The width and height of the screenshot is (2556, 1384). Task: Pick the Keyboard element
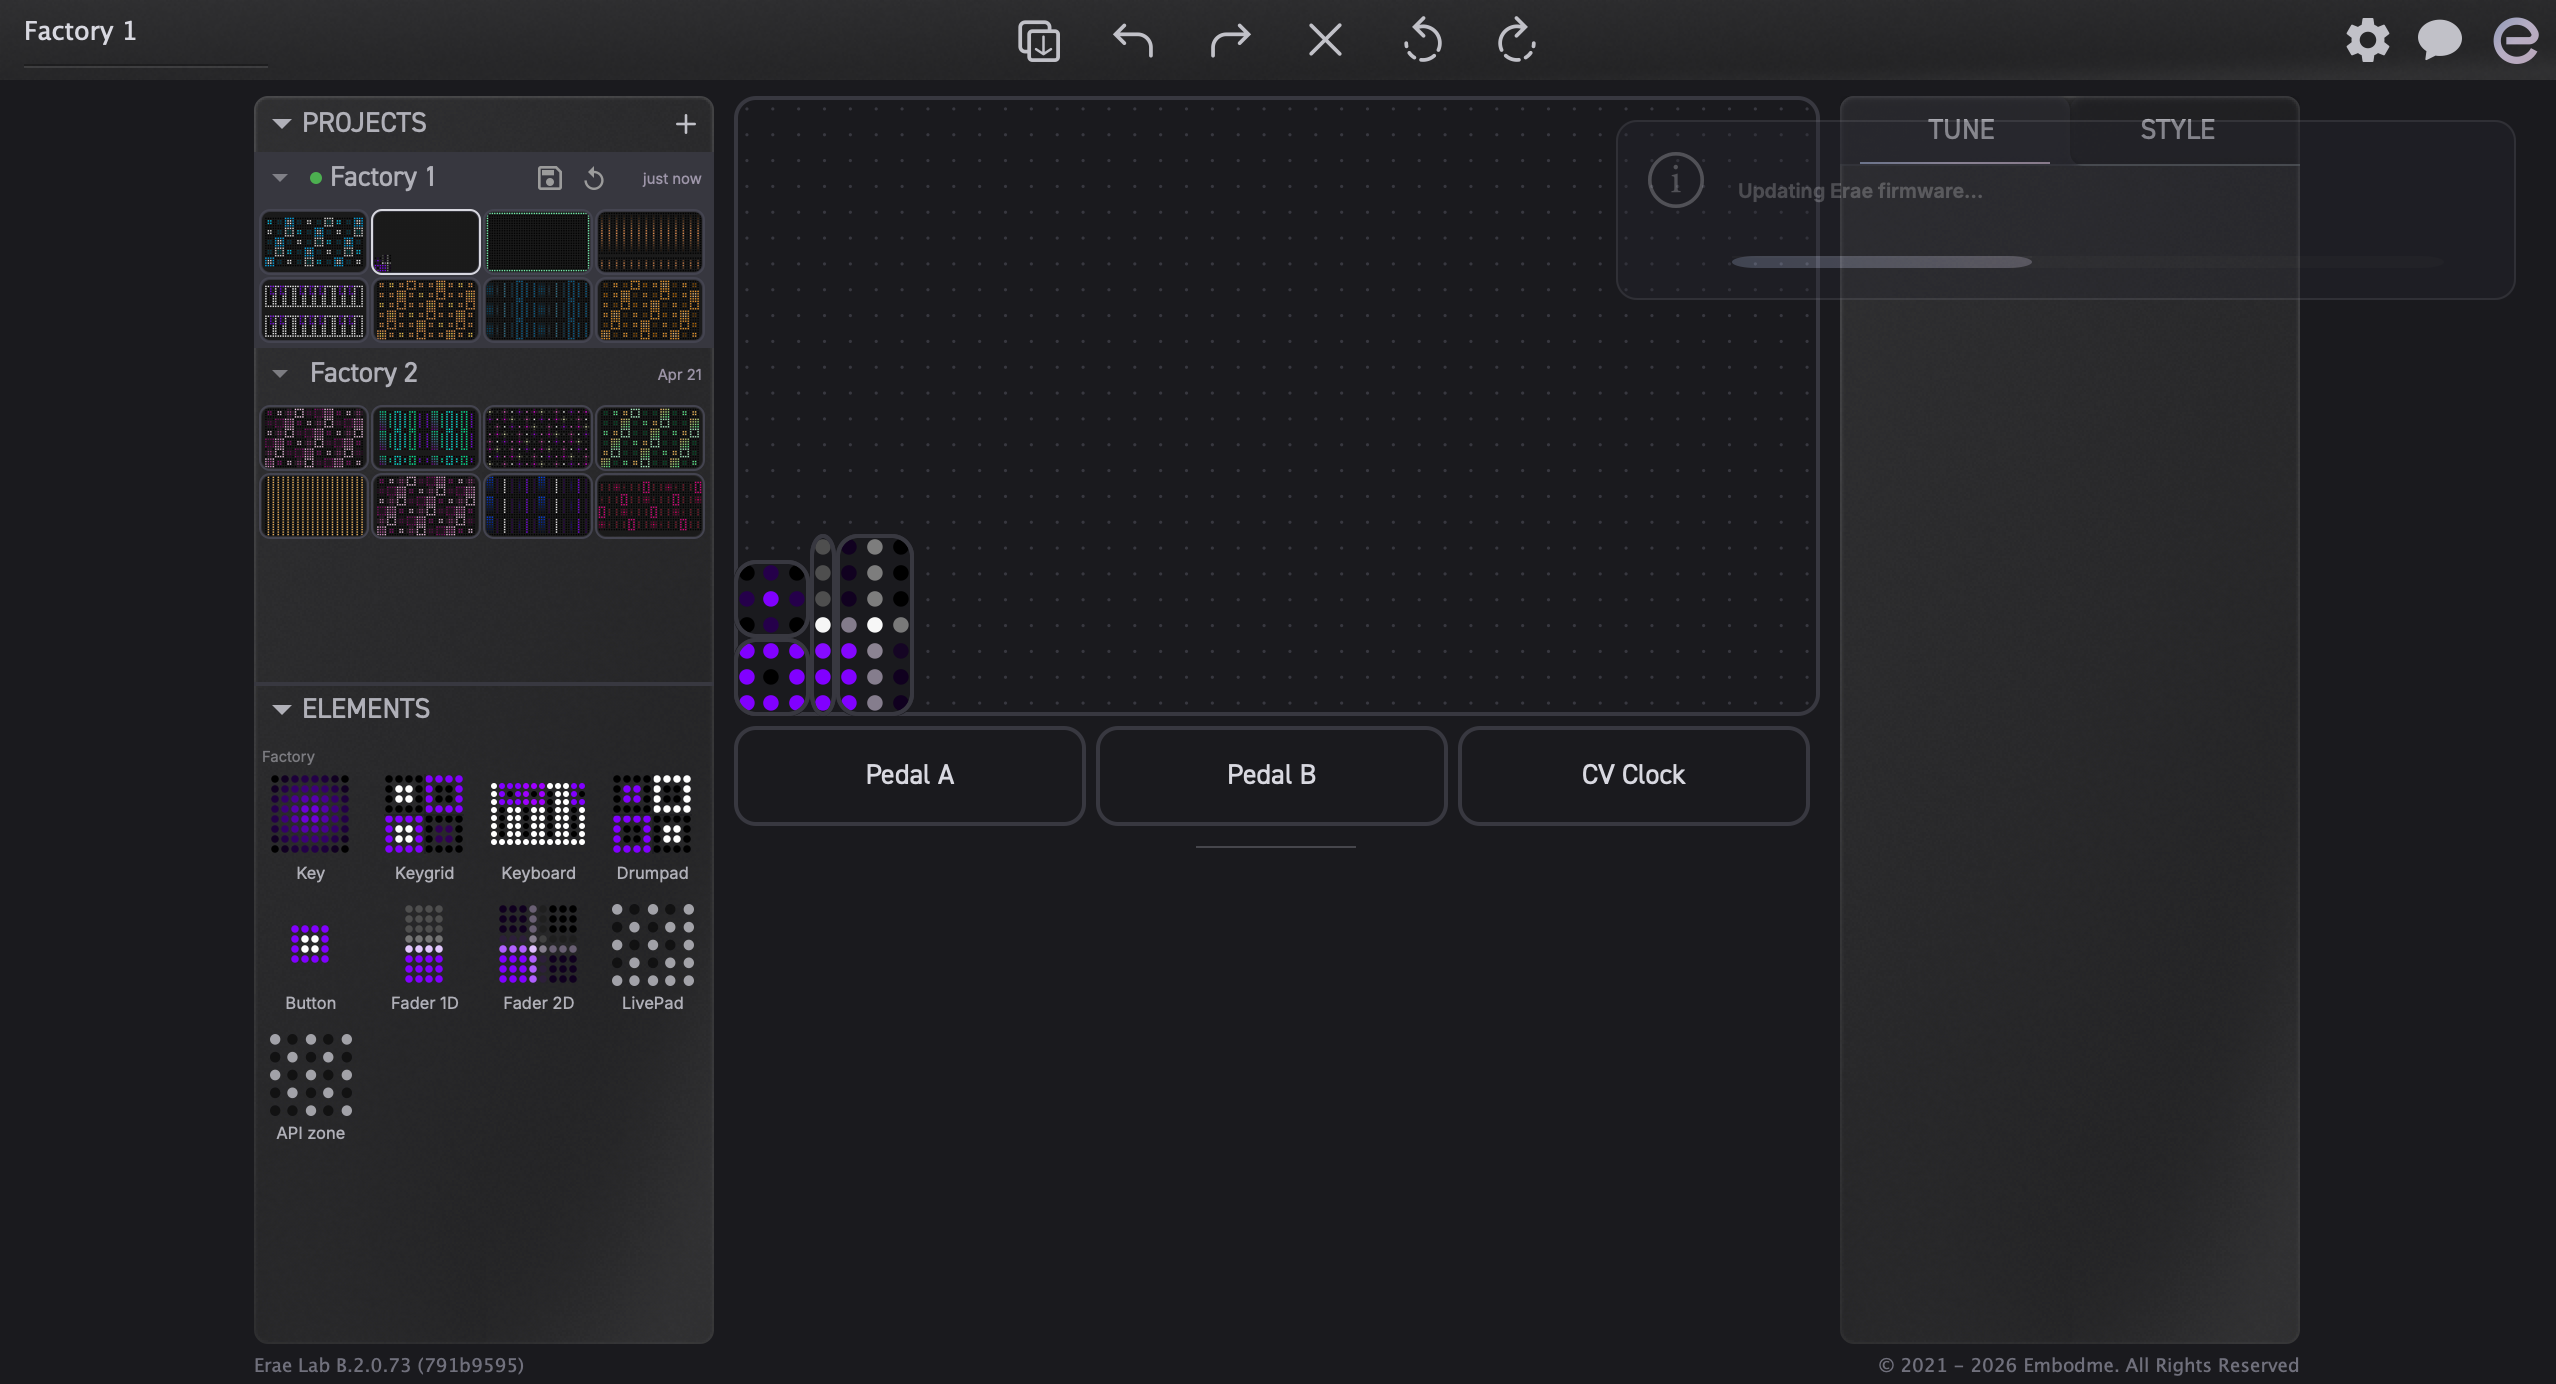[538, 828]
